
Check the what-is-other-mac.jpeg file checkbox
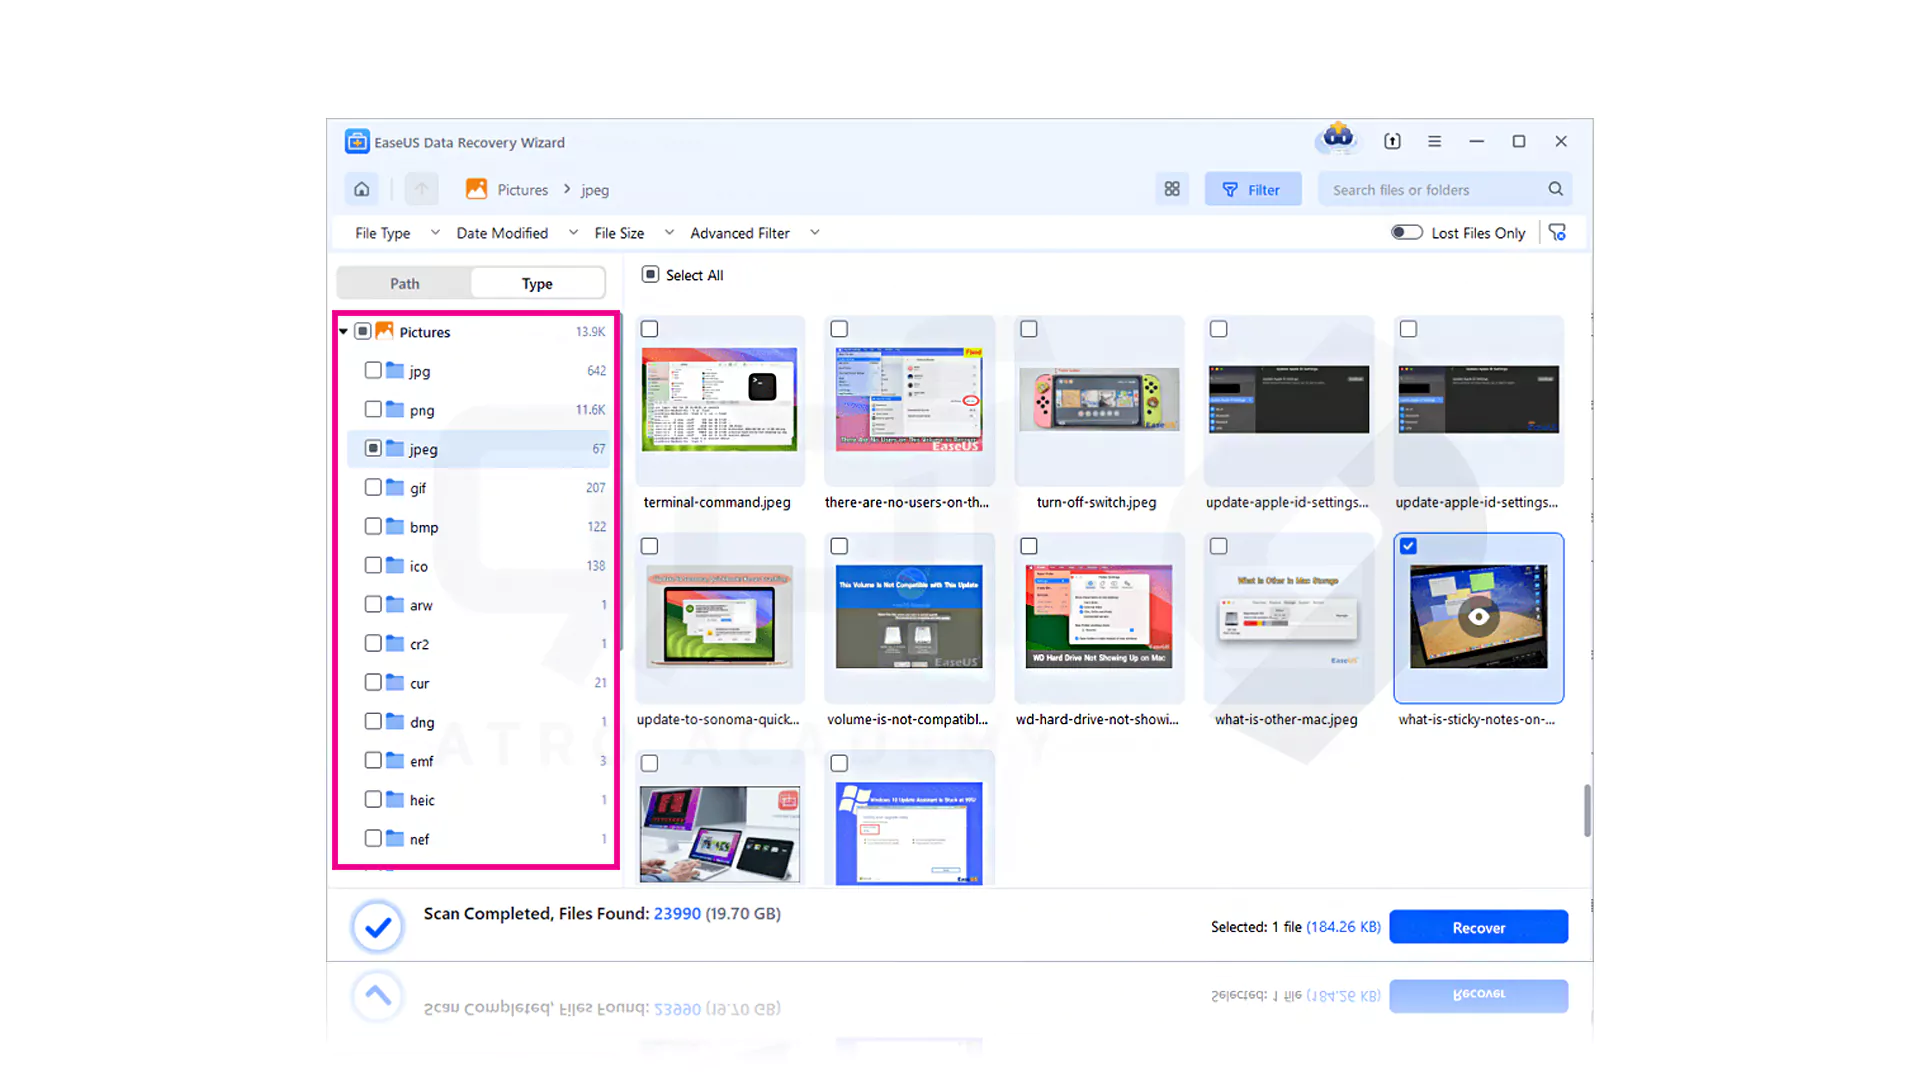tap(1218, 546)
